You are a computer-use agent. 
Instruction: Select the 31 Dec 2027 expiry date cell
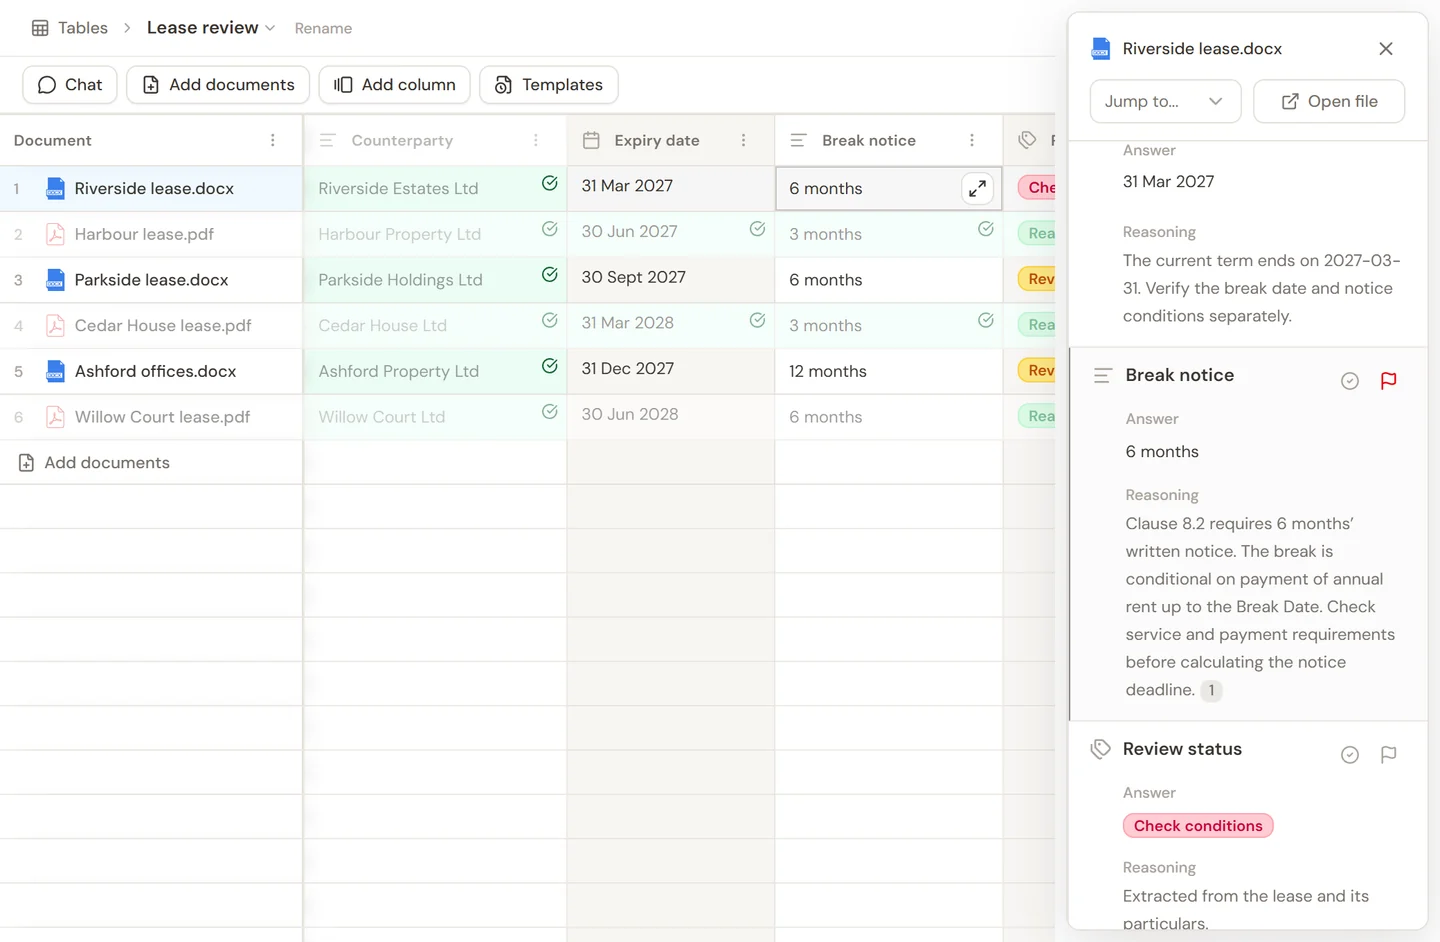coord(671,371)
